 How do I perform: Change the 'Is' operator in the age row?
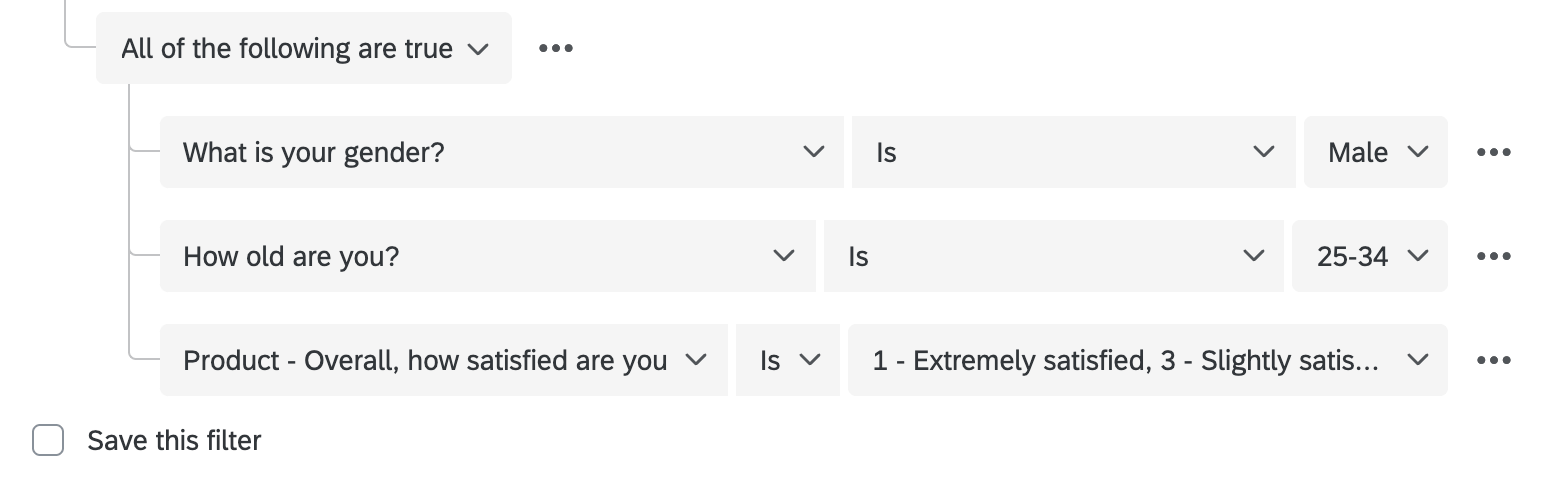[x=1053, y=256]
